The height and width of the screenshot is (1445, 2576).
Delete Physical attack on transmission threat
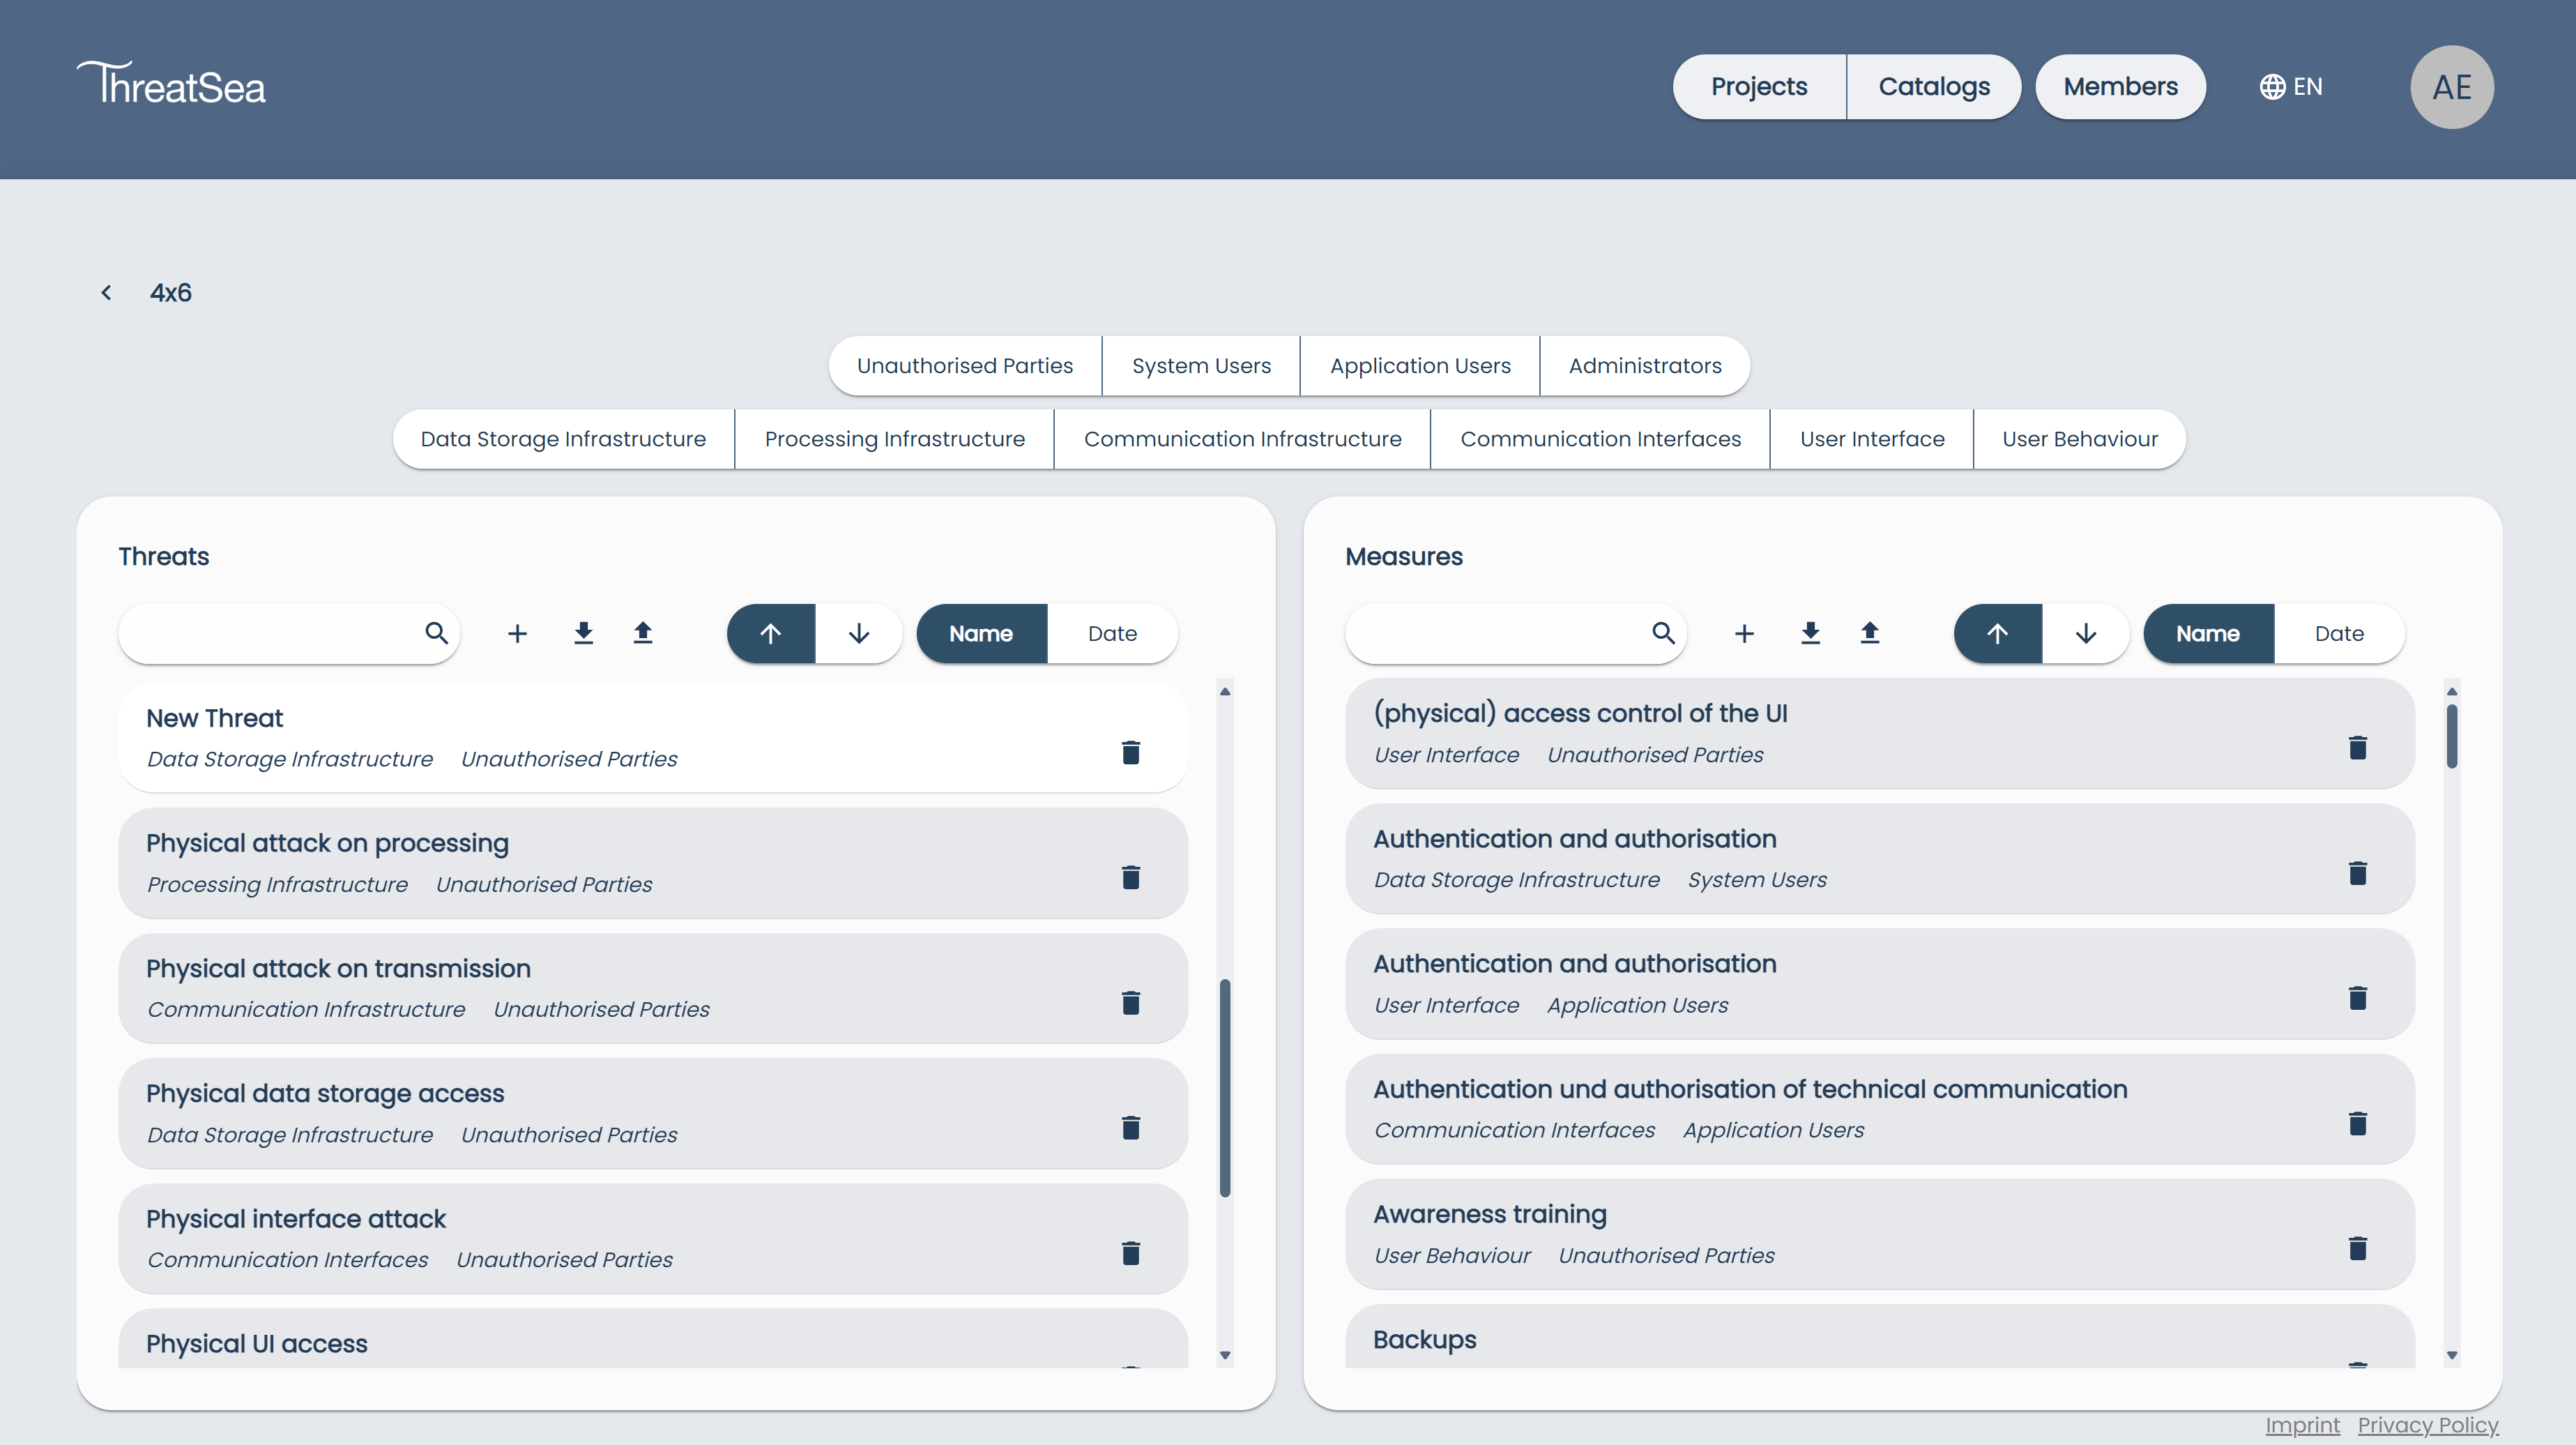[1130, 1003]
